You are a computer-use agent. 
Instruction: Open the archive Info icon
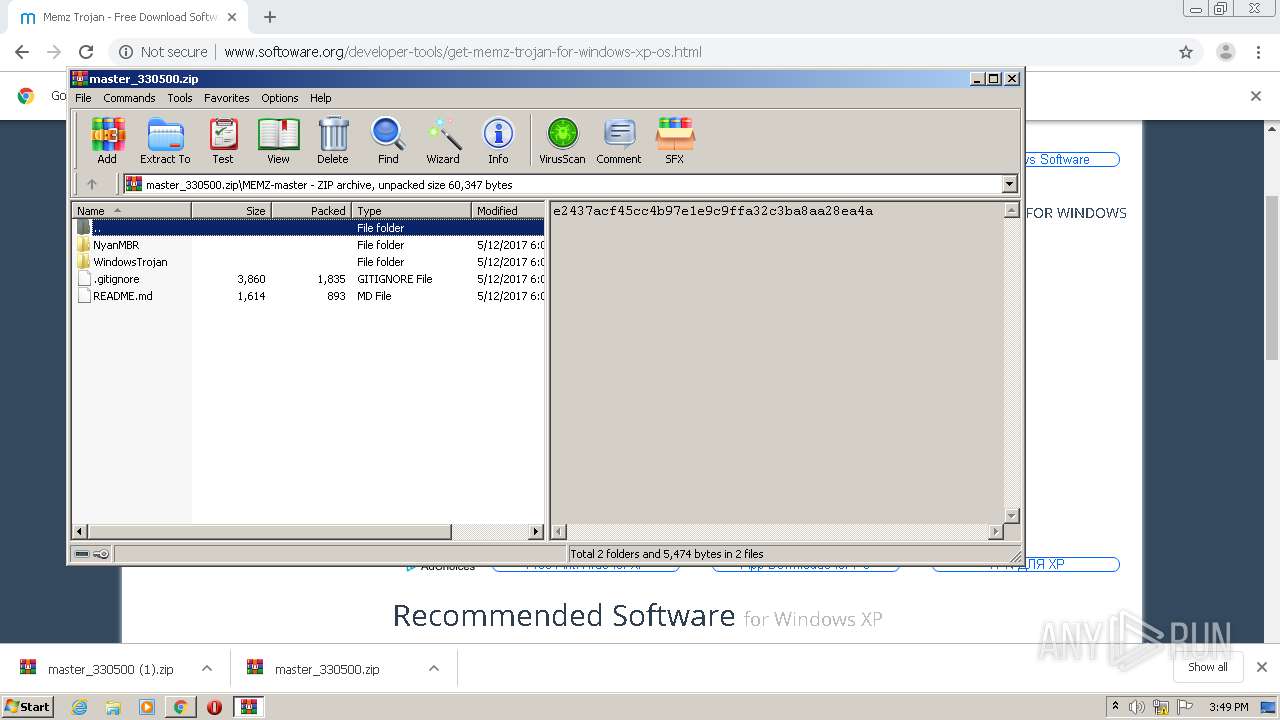[x=498, y=140]
